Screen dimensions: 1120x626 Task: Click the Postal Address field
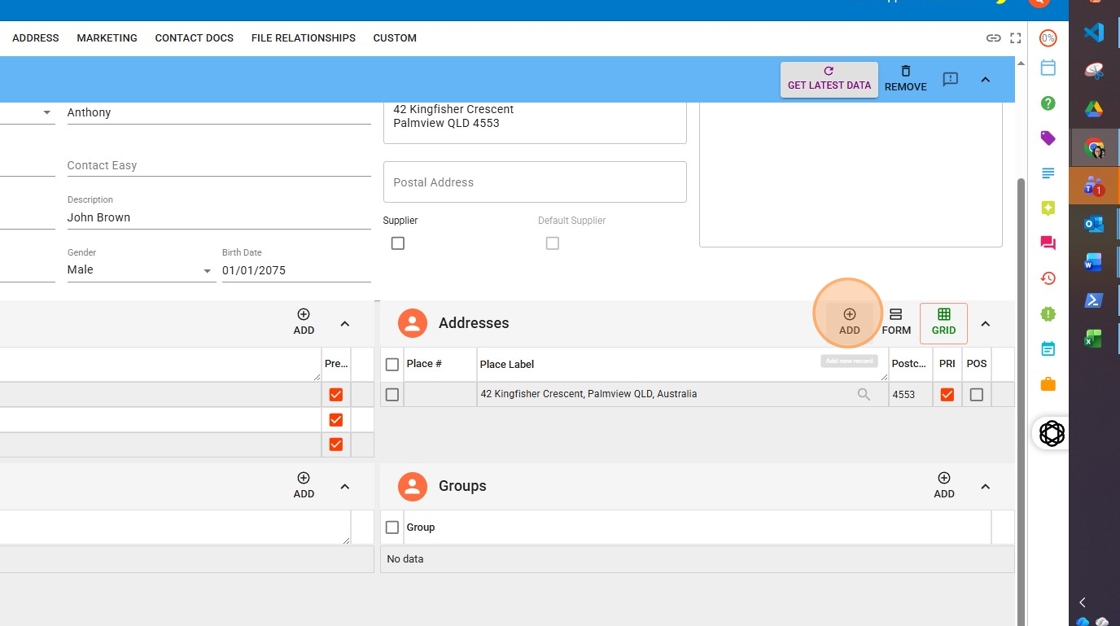point(534,182)
